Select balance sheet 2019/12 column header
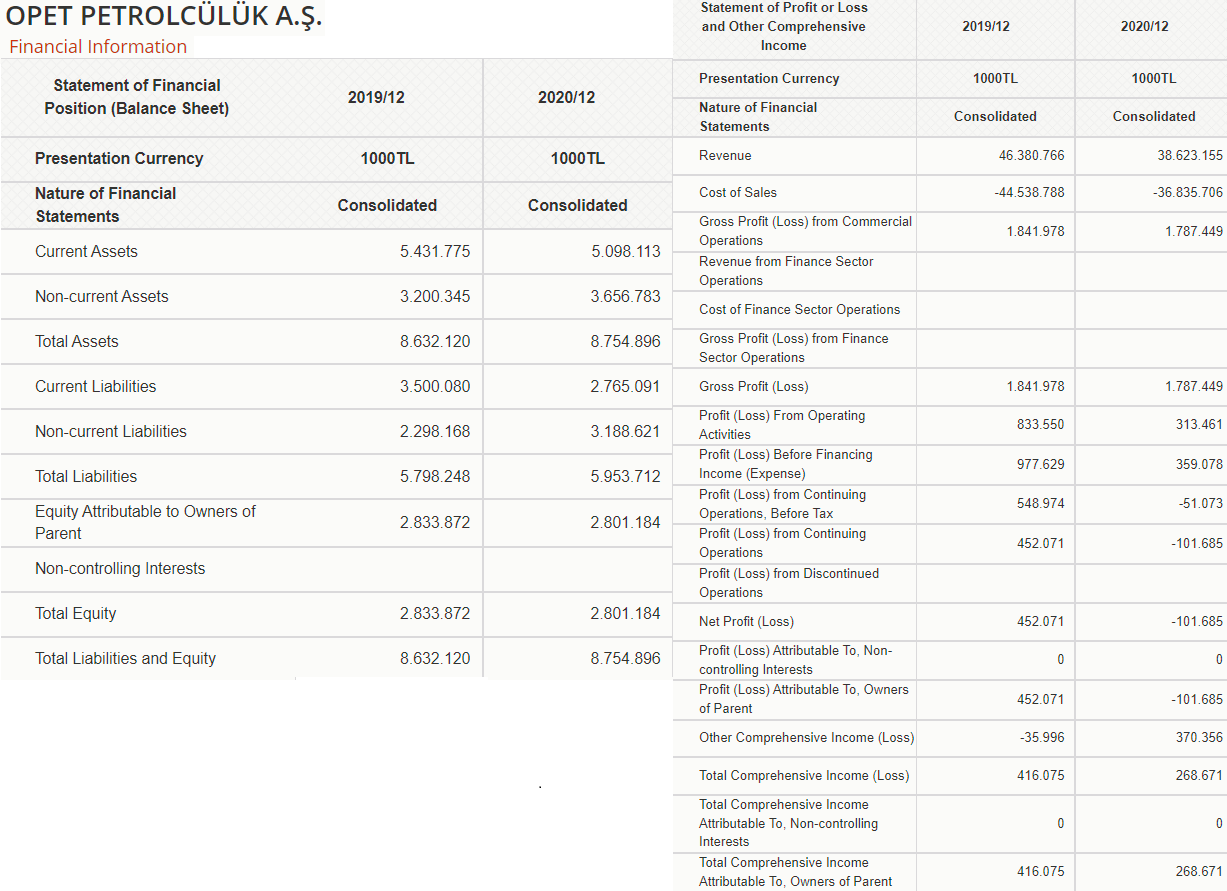Image resolution: width=1227 pixels, height=891 pixels. 376,97
